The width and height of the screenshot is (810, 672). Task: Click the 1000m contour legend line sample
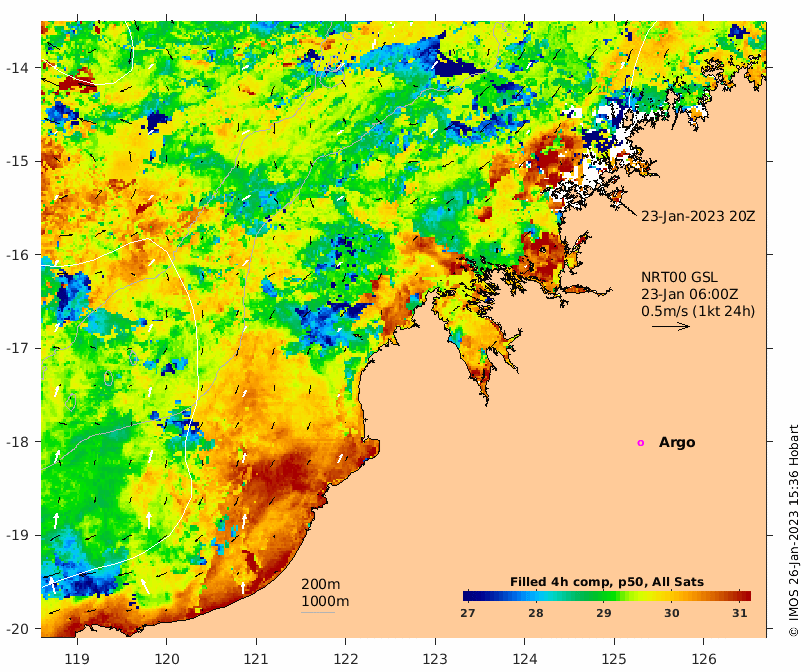[x=318, y=613]
